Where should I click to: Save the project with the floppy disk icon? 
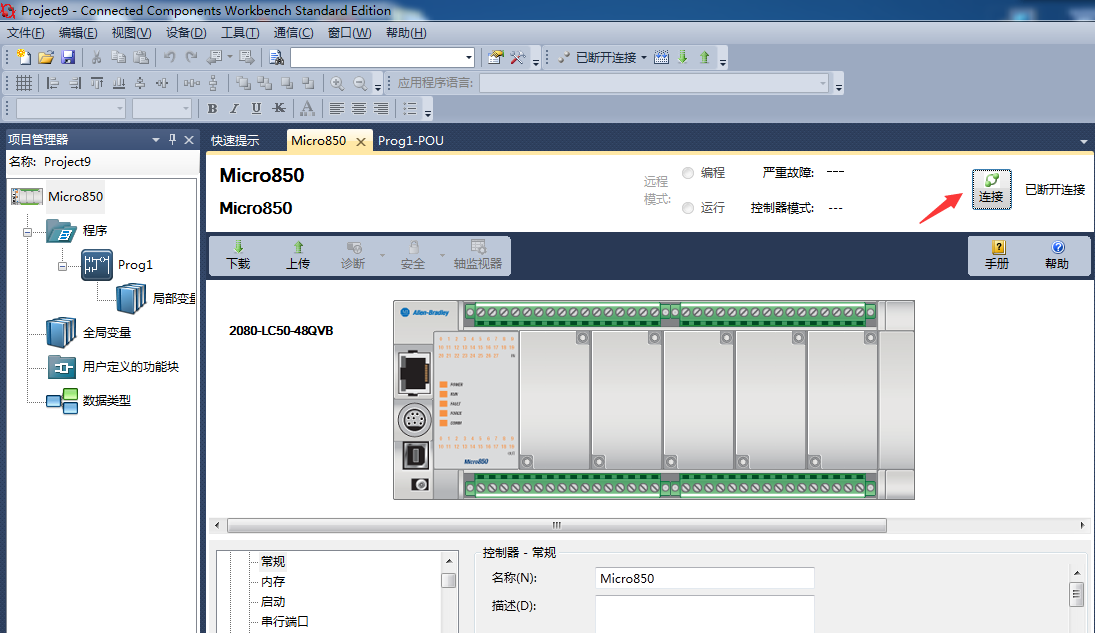68,57
